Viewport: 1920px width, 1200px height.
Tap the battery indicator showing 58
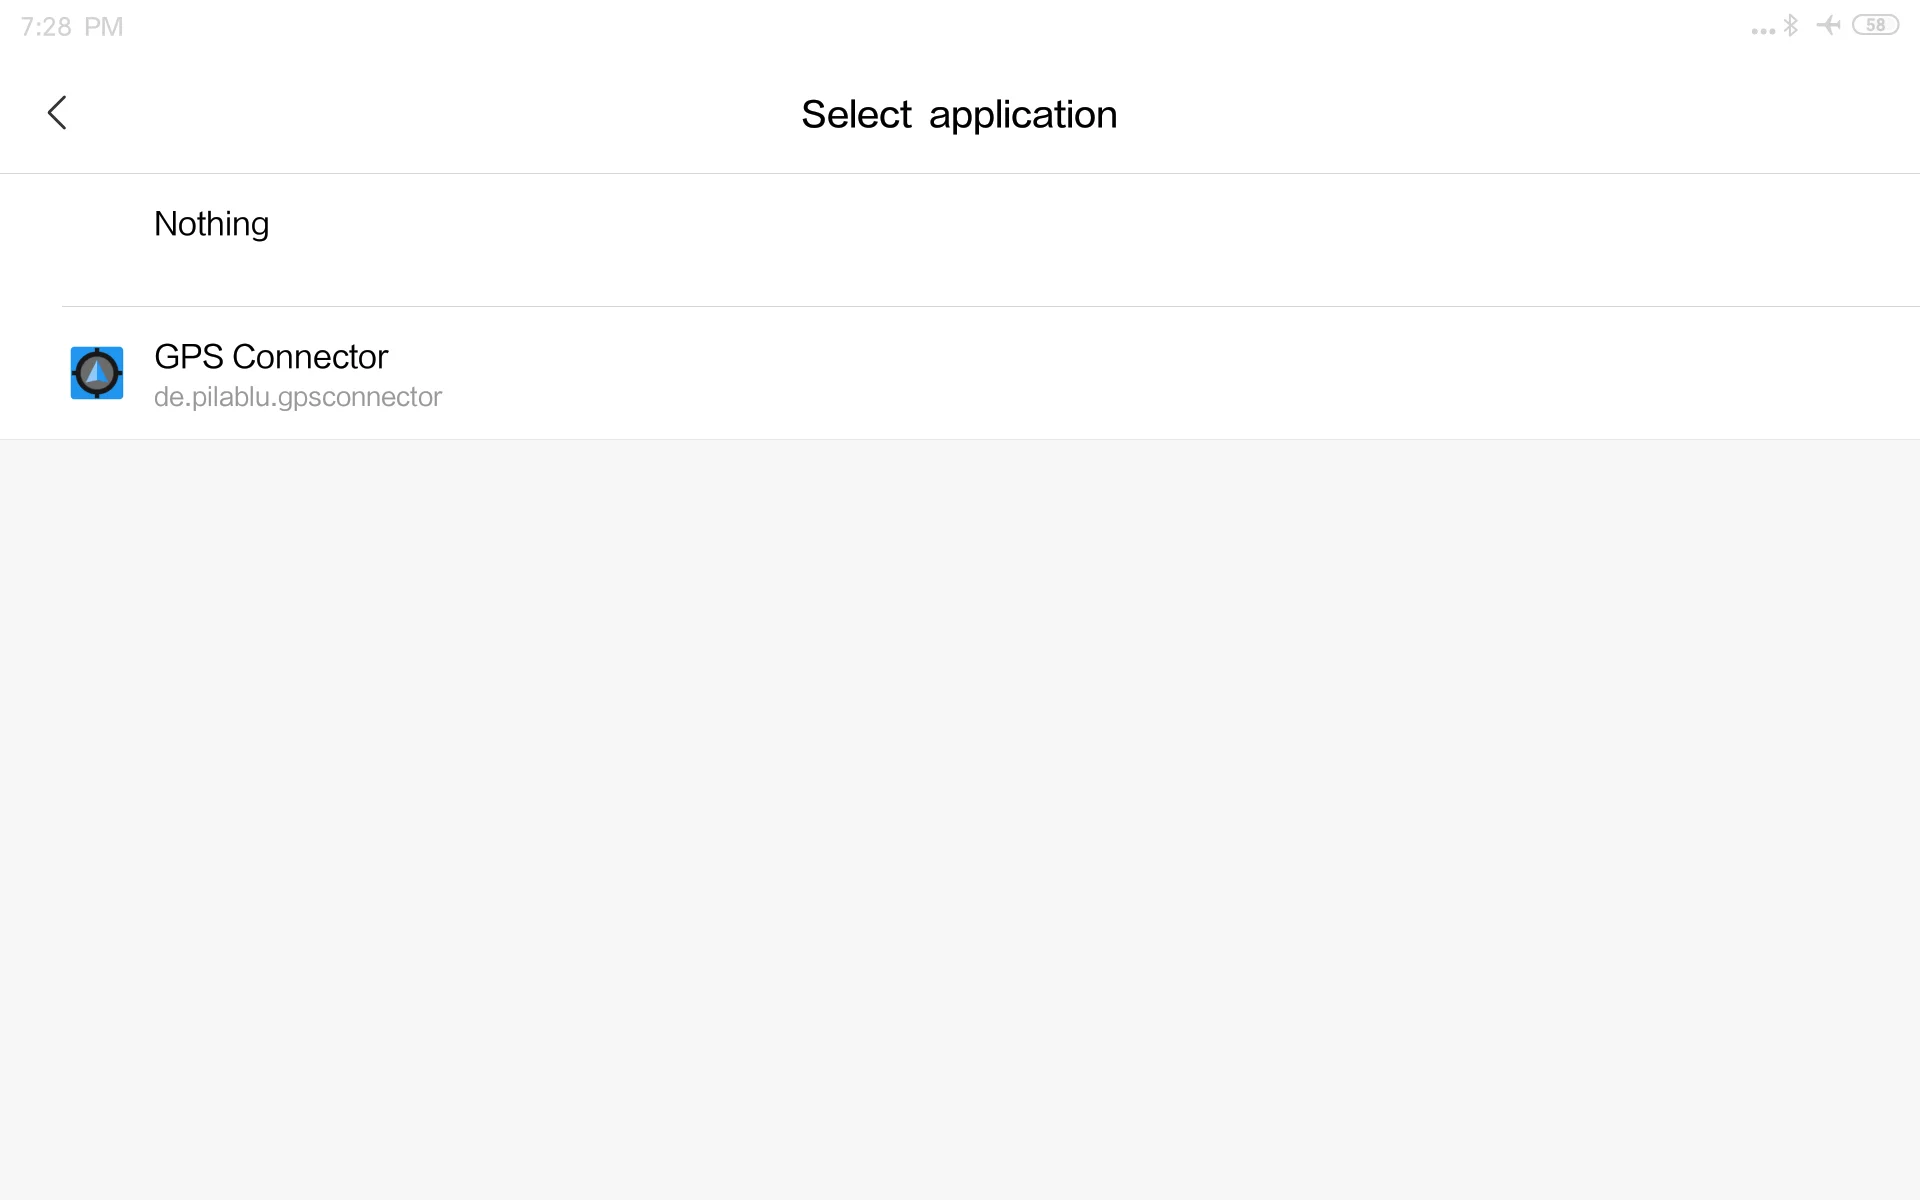pos(1875,25)
